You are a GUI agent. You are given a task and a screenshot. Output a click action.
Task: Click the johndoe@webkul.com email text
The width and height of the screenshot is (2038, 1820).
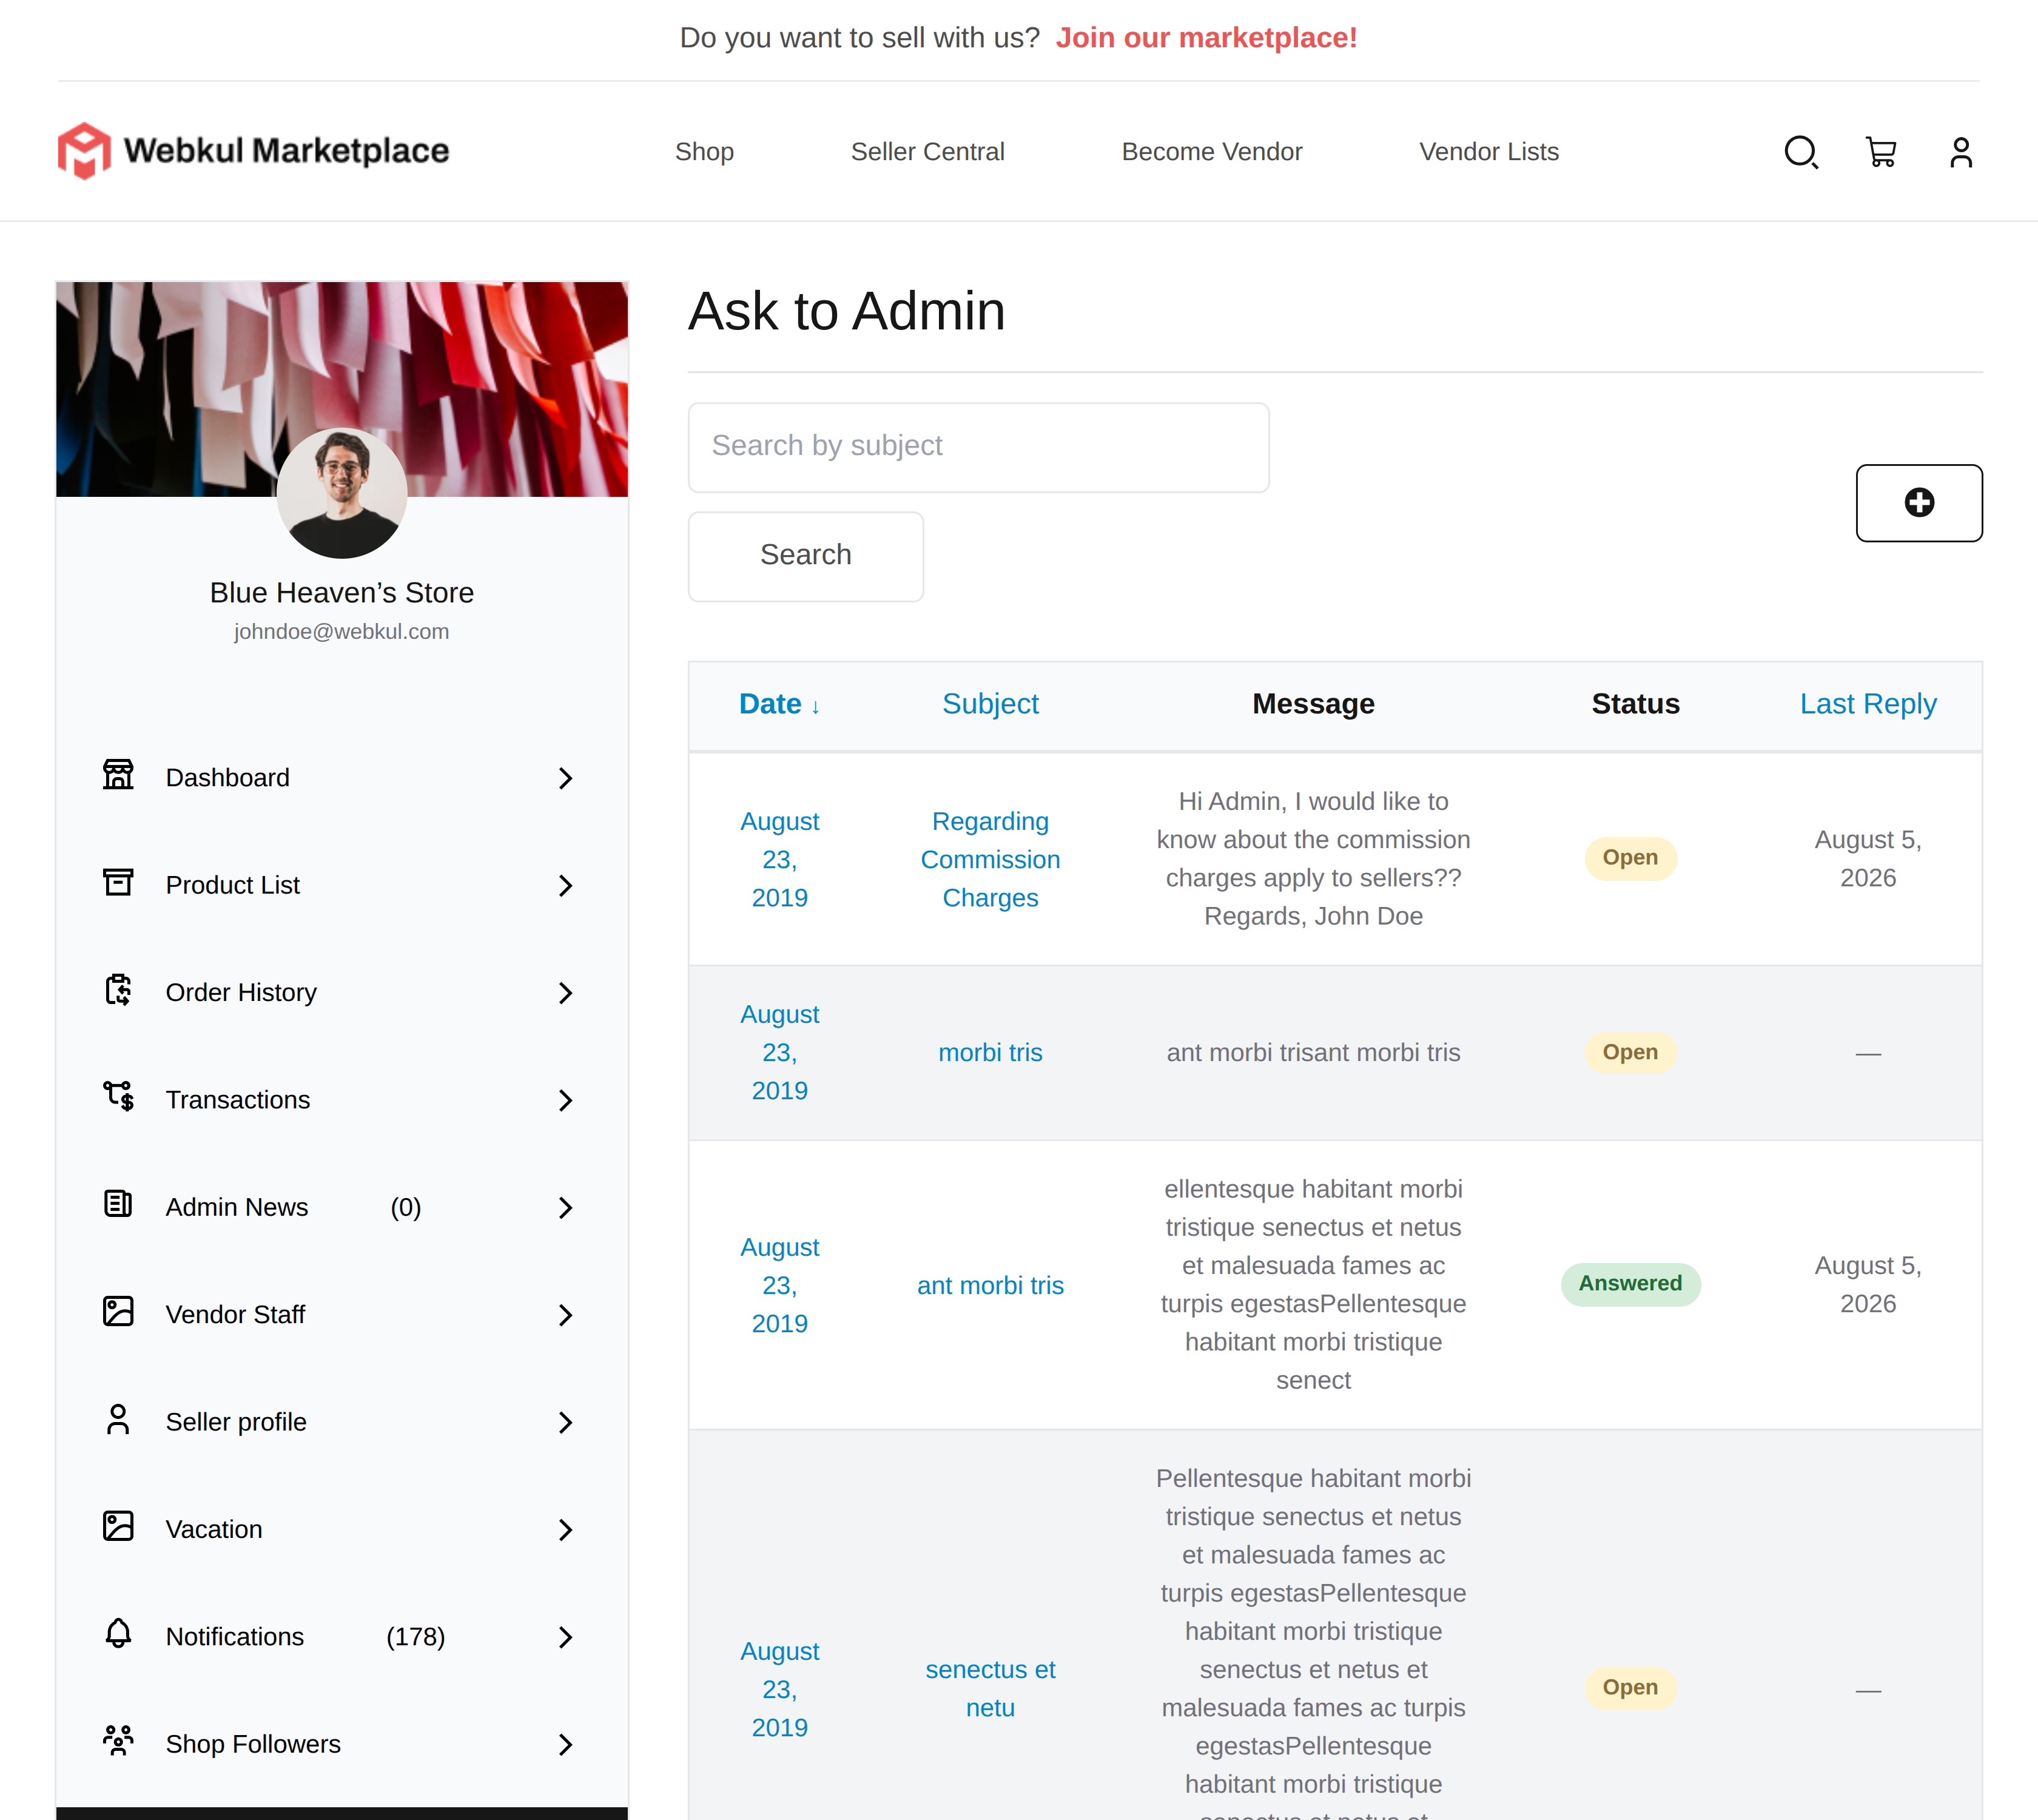(341, 632)
